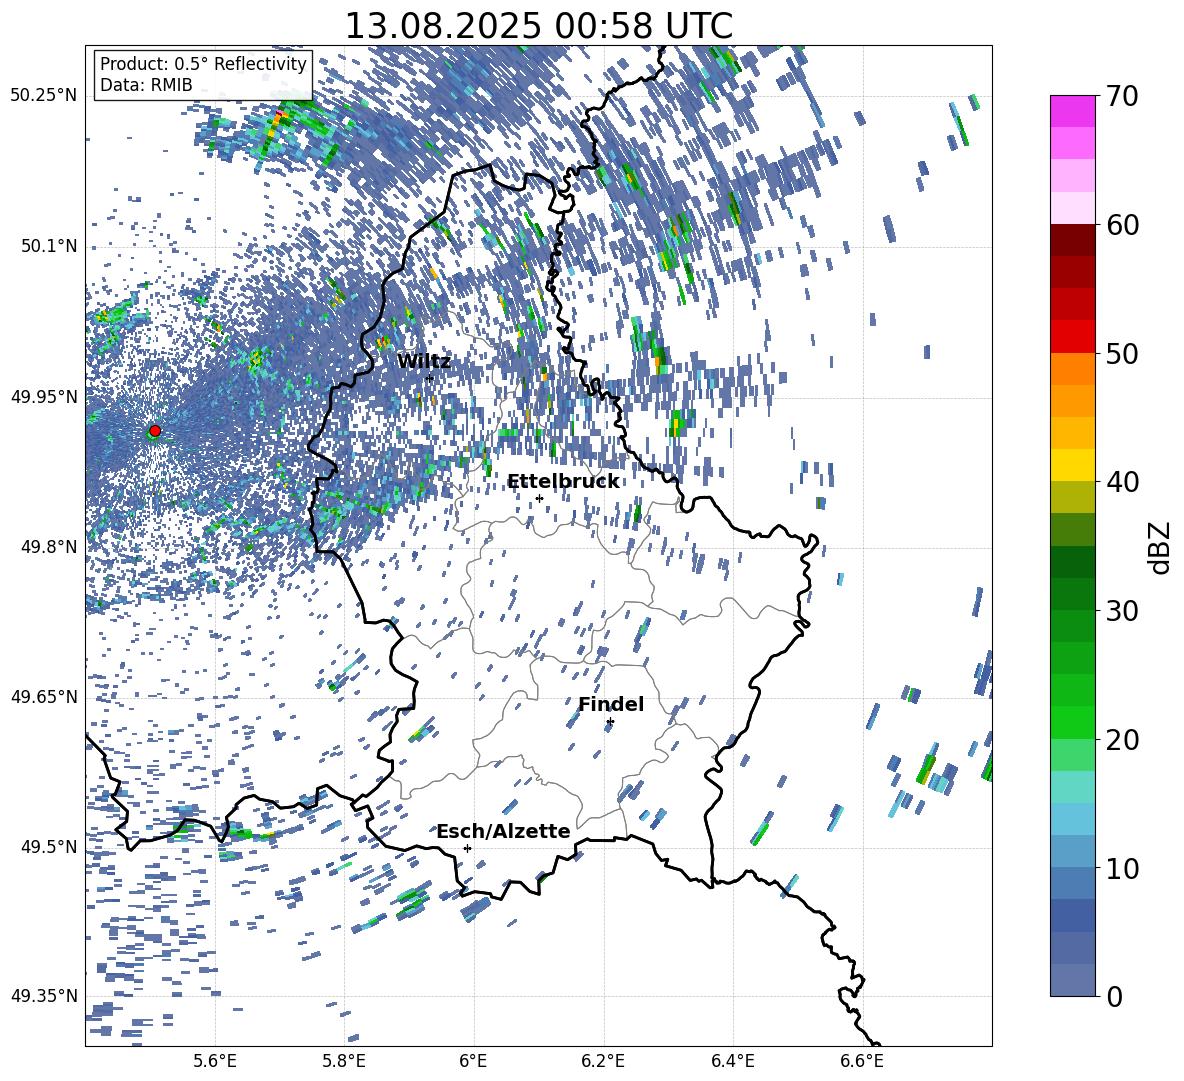The width and height of the screenshot is (1184, 1081).
Task: Click the 49.65°N latitude label
Action: pos(44,696)
